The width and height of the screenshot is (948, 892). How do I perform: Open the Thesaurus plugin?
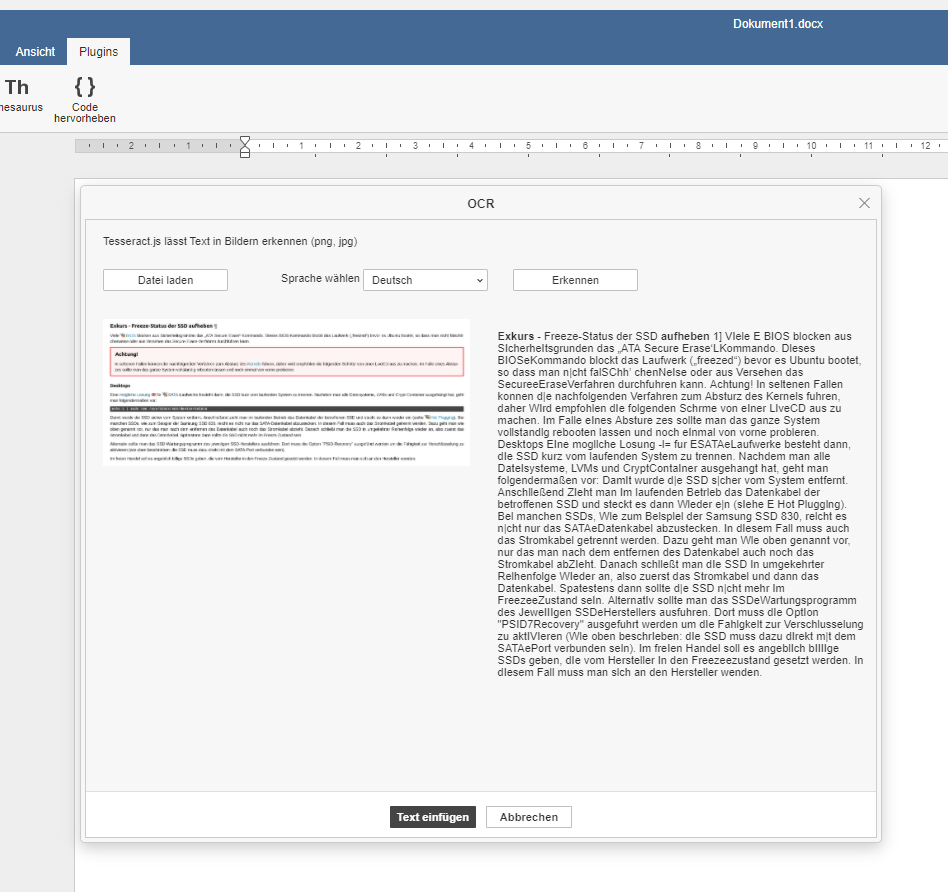pos(18,97)
